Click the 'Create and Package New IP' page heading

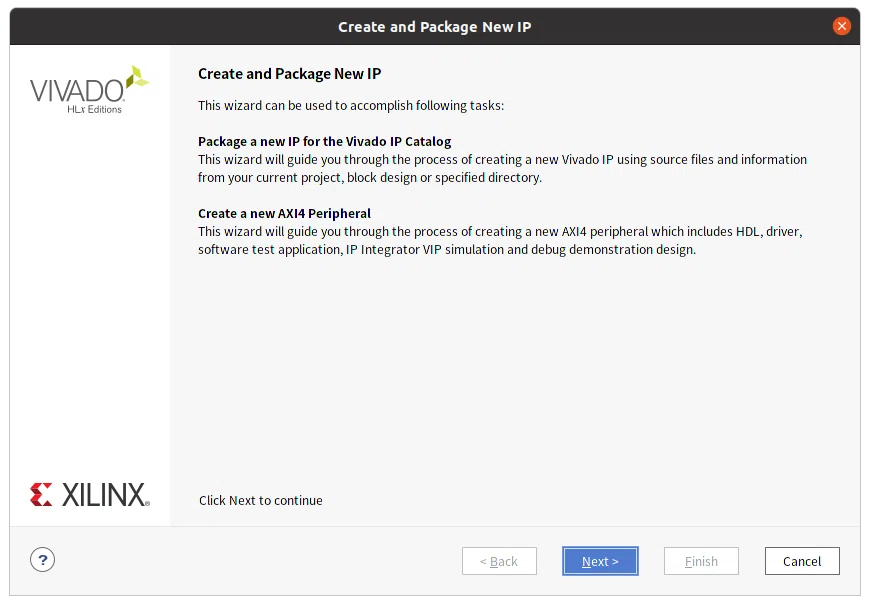point(290,74)
